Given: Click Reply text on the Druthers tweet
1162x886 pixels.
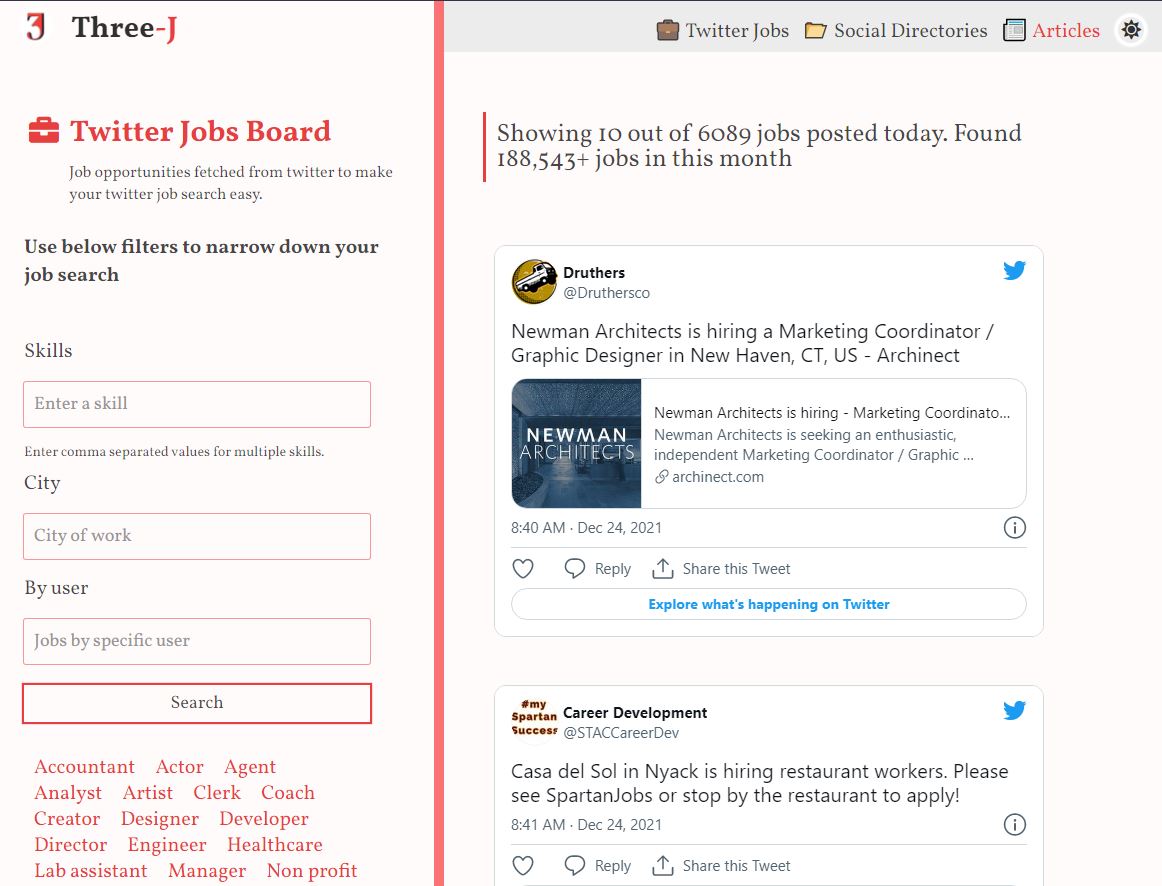Looking at the screenshot, I should (x=613, y=569).
